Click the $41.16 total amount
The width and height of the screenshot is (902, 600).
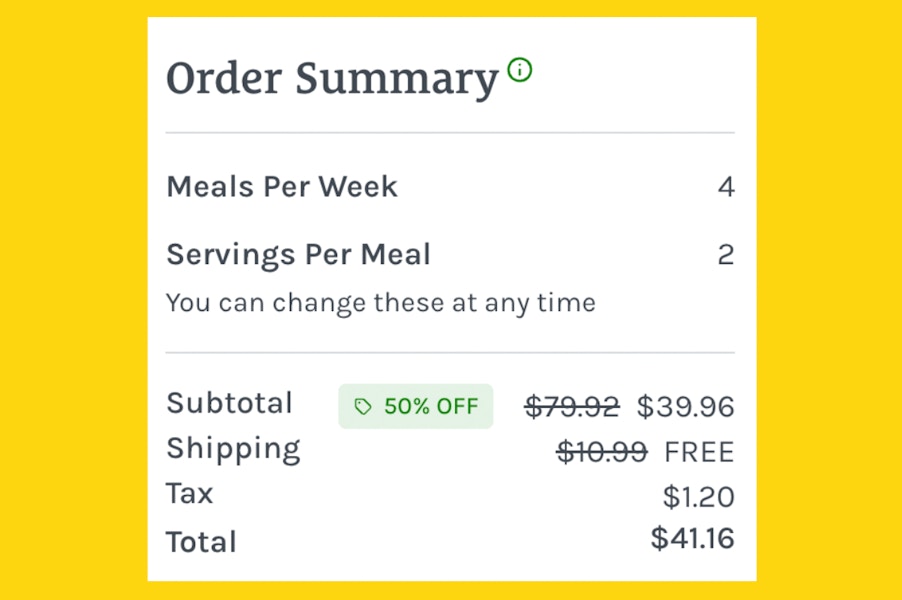coord(692,539)
